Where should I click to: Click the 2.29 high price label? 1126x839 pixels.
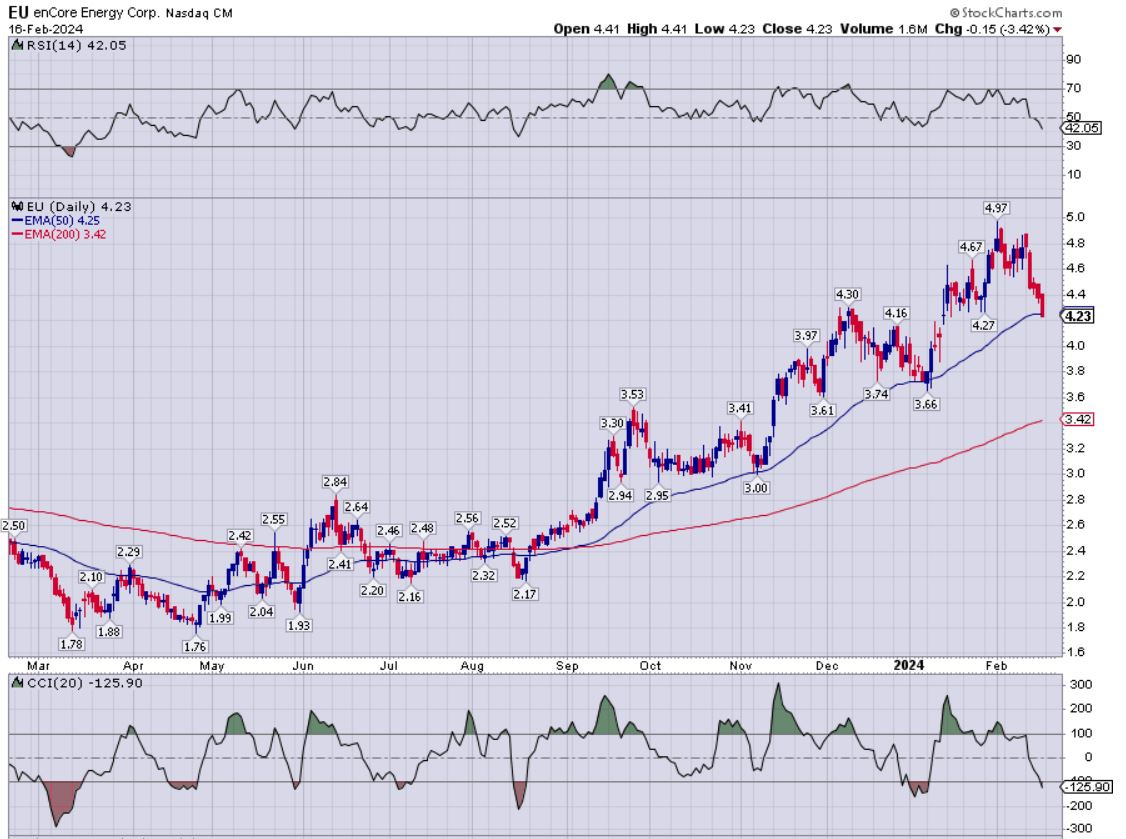click(129, 552)
